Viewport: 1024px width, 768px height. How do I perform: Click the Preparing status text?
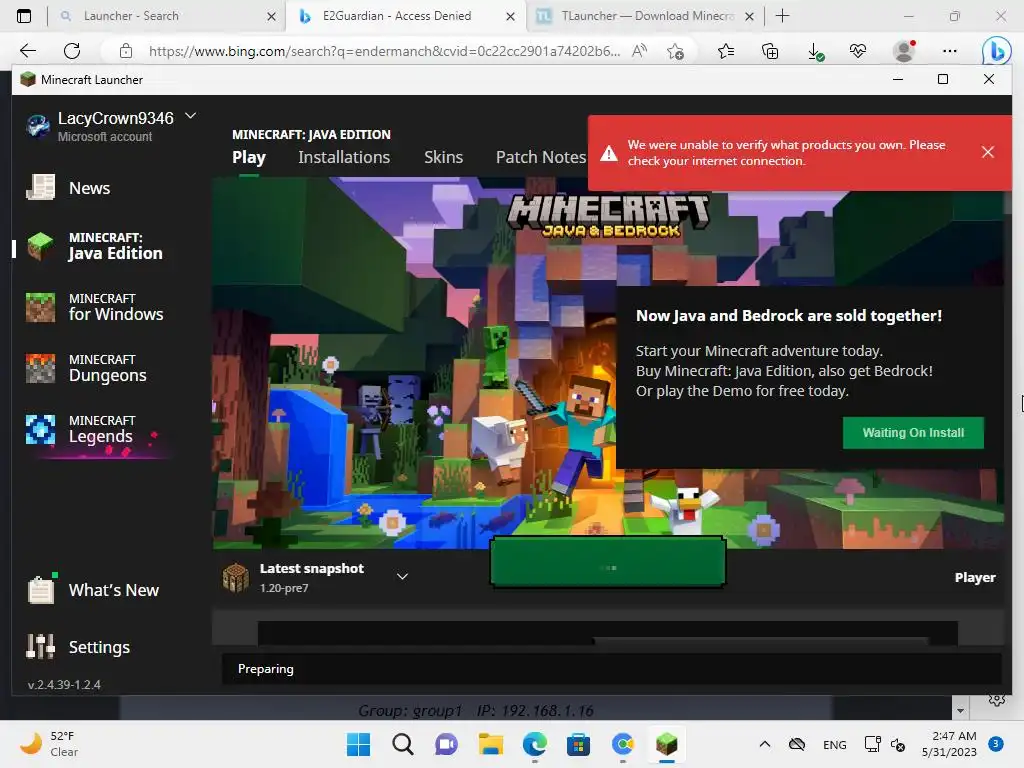click(x=266, y=669)
